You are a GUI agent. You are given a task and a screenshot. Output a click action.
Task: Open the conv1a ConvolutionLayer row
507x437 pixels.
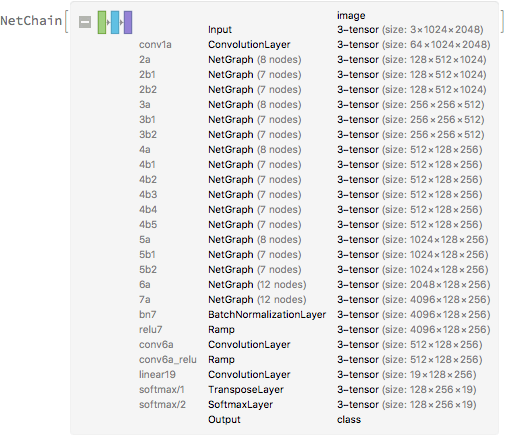(314, 45)
